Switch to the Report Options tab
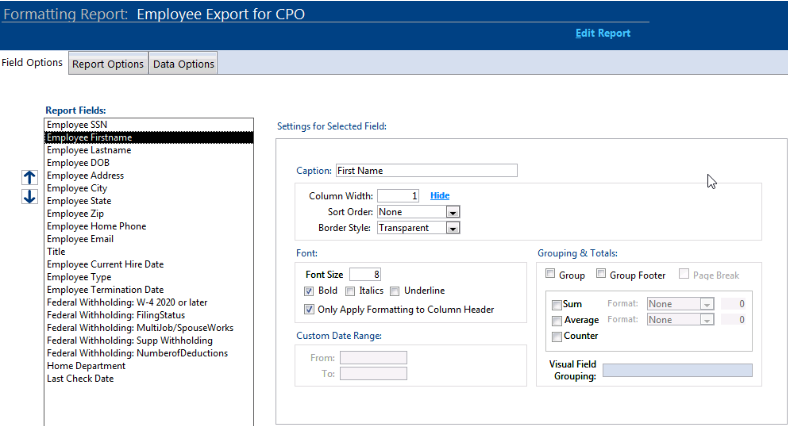This screenshot has width=788, height=426. (x=108, y=64)
